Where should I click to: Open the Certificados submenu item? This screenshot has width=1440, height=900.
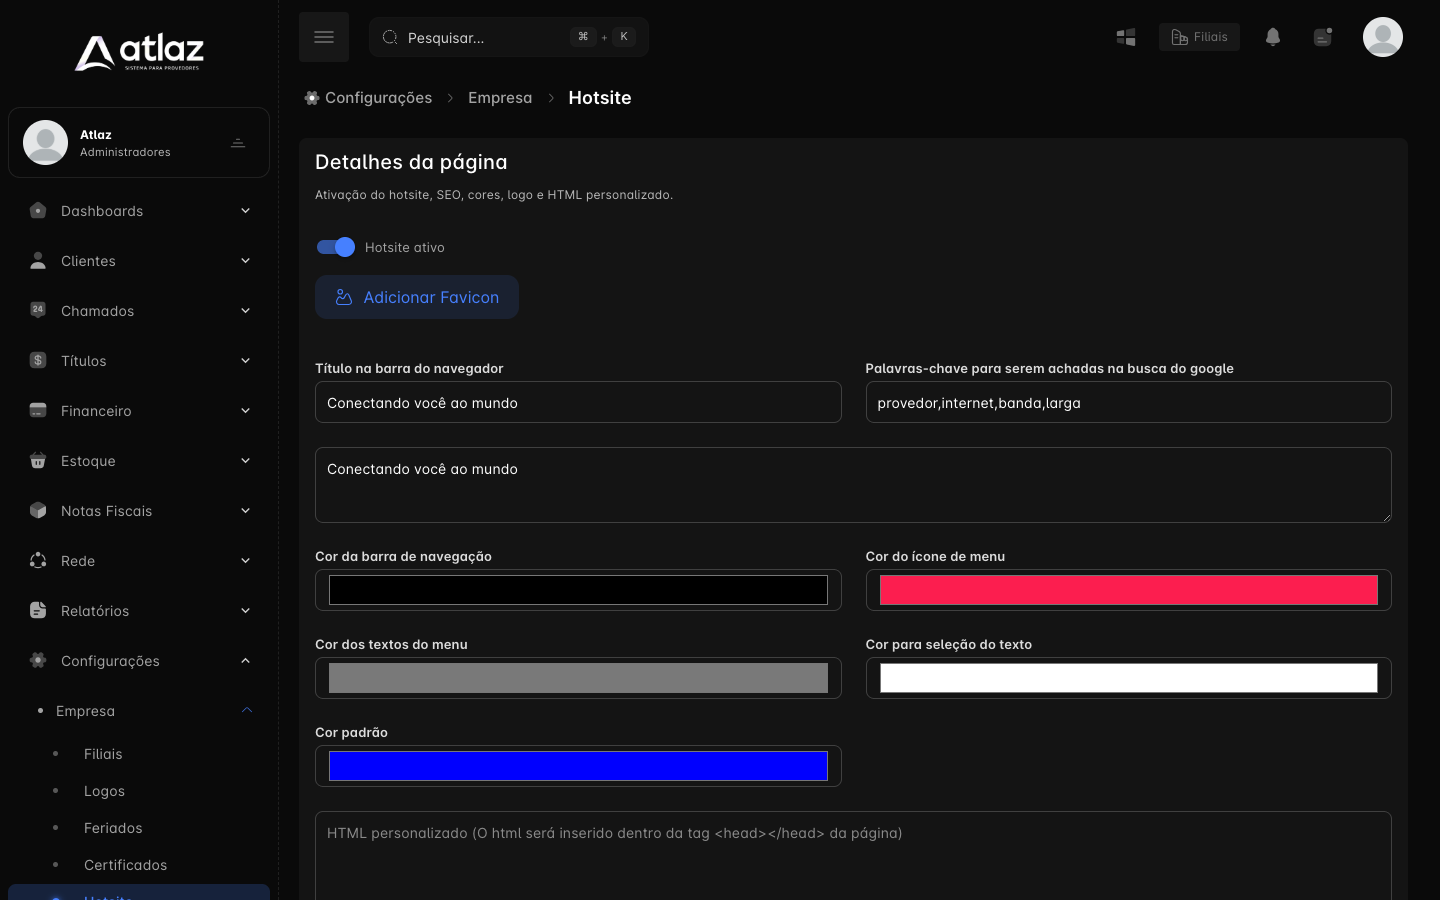[x=125, y=865]
